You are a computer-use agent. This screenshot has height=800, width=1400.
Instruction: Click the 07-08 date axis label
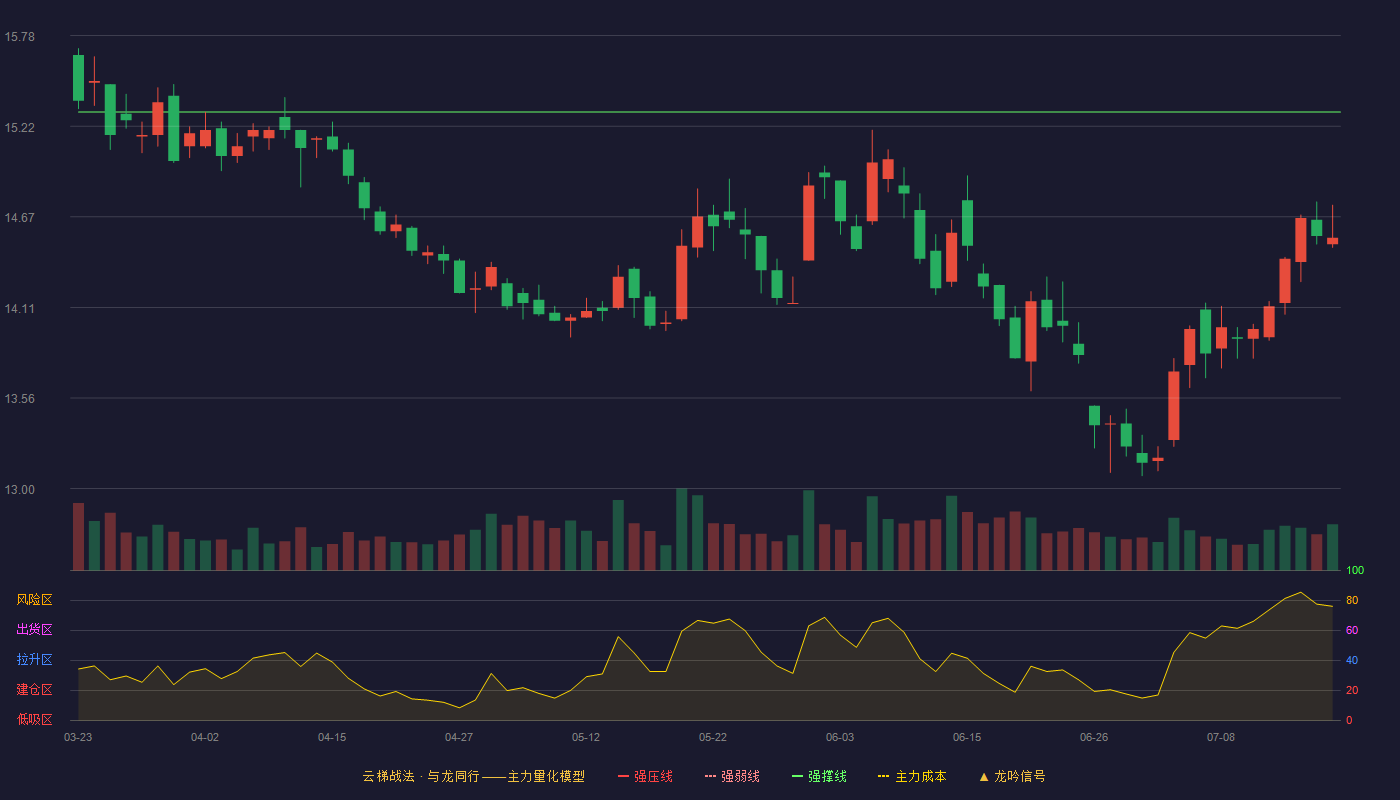point(1221,737)
